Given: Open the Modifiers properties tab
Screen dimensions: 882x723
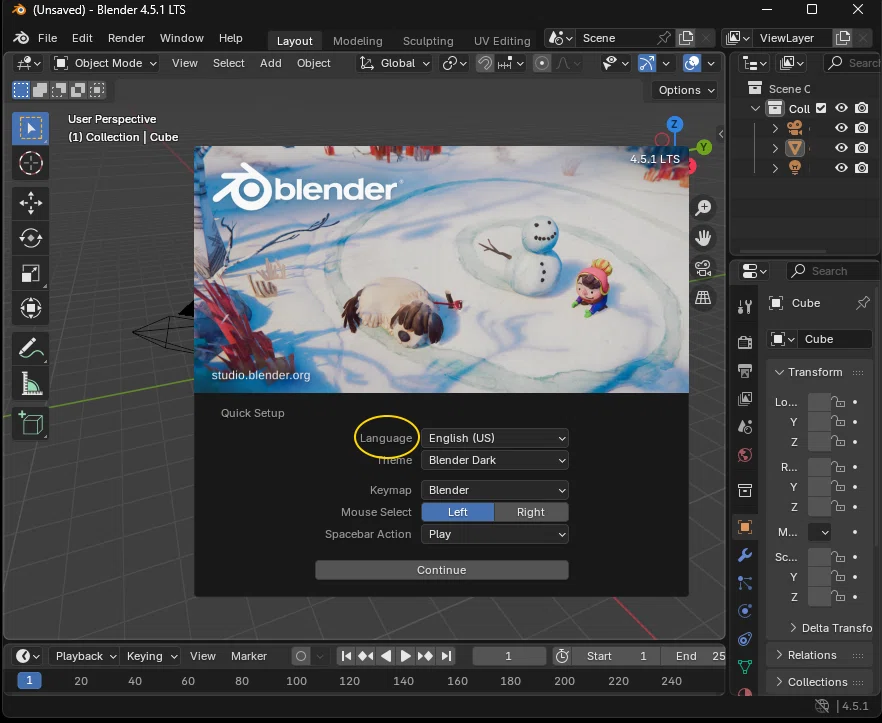Looking at the screenshot, I should [x=745, y=555].
